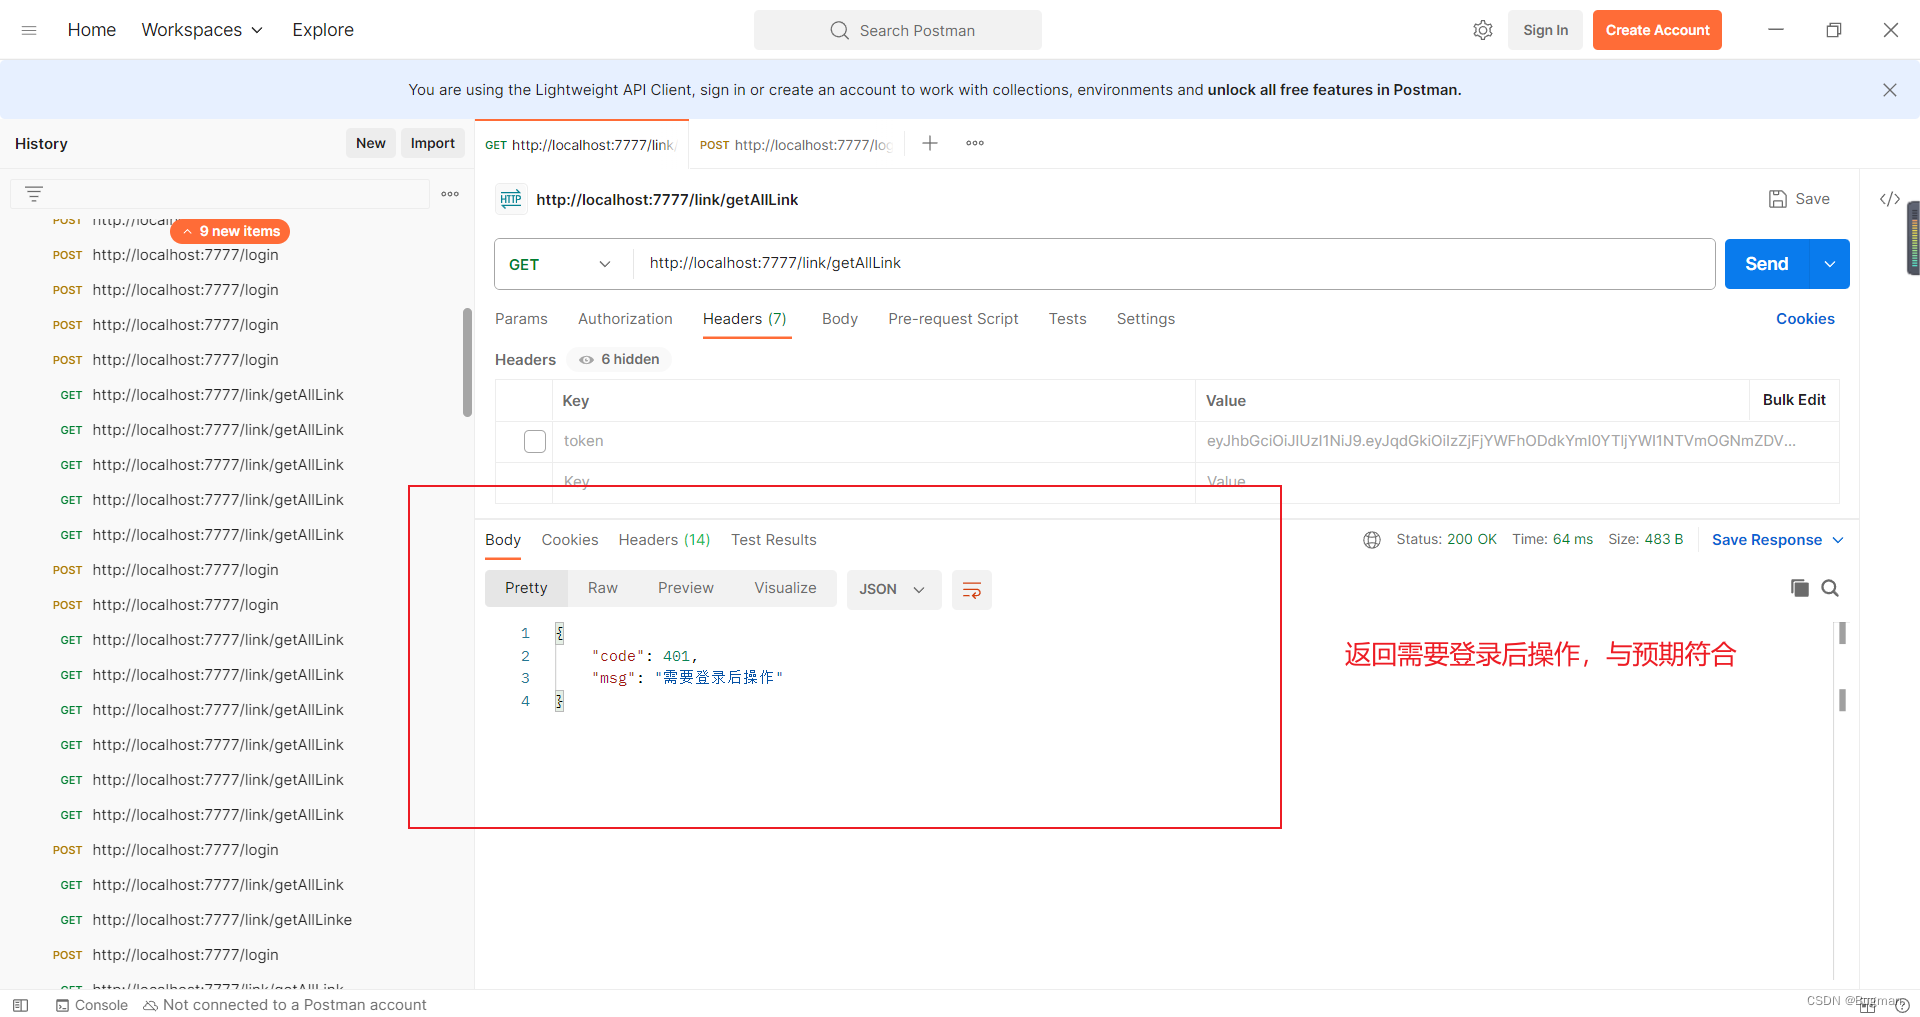Toggle line wrap icon in response
The height and width of the screenshot is (1017, 1920).
(971, 590)
